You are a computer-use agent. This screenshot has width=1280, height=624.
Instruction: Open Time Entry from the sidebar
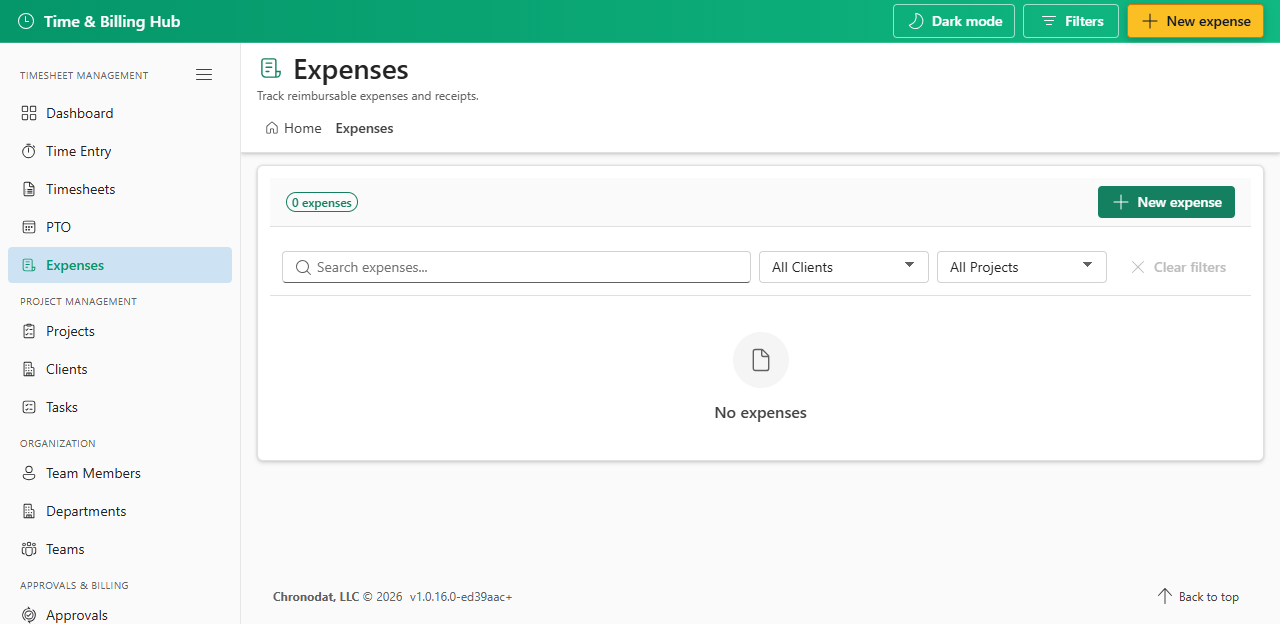click(120, 151)
